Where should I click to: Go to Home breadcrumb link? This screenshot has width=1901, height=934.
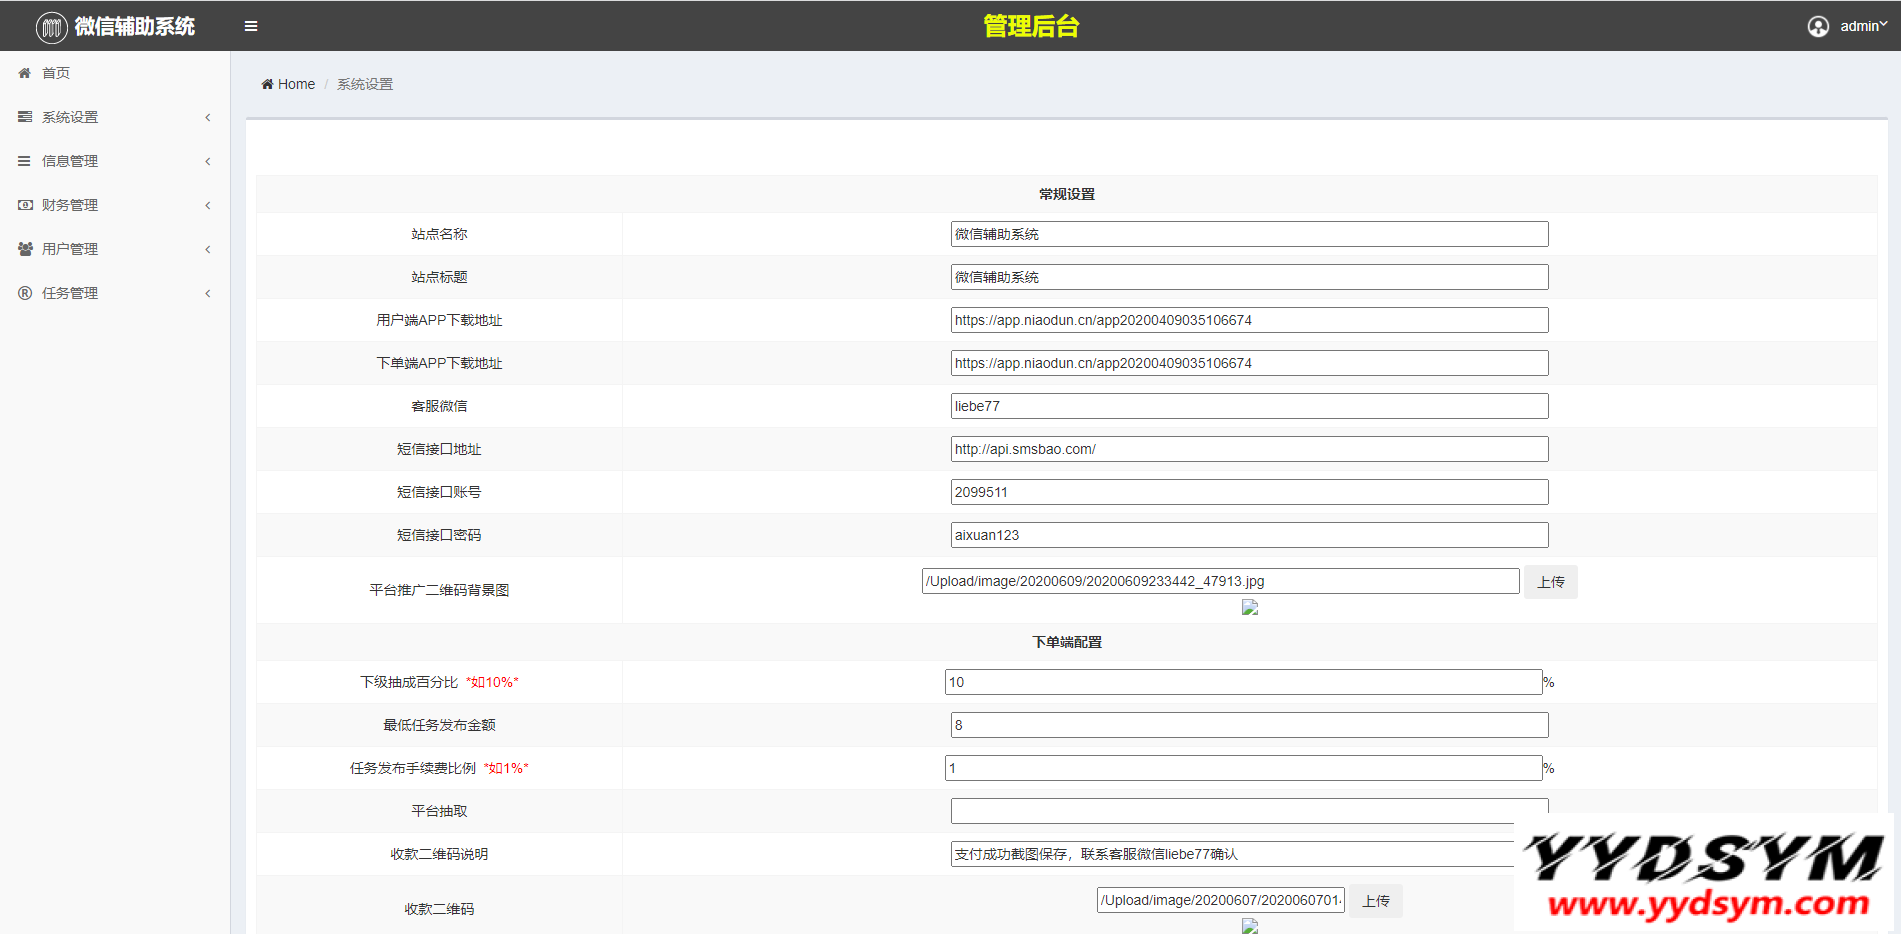click(296, 84)
